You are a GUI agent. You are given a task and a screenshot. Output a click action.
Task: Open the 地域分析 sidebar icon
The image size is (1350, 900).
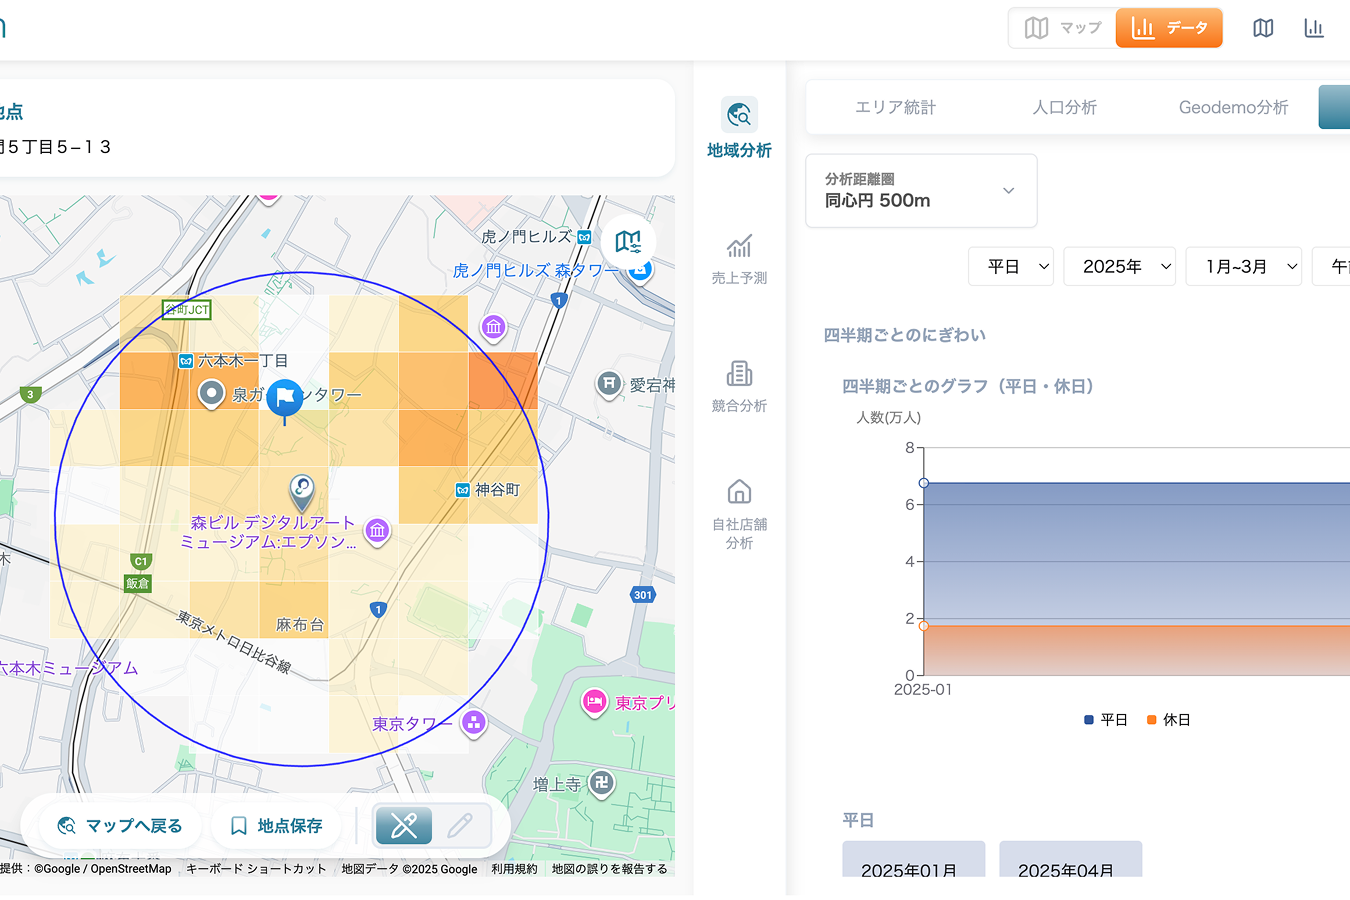(739, 116)
